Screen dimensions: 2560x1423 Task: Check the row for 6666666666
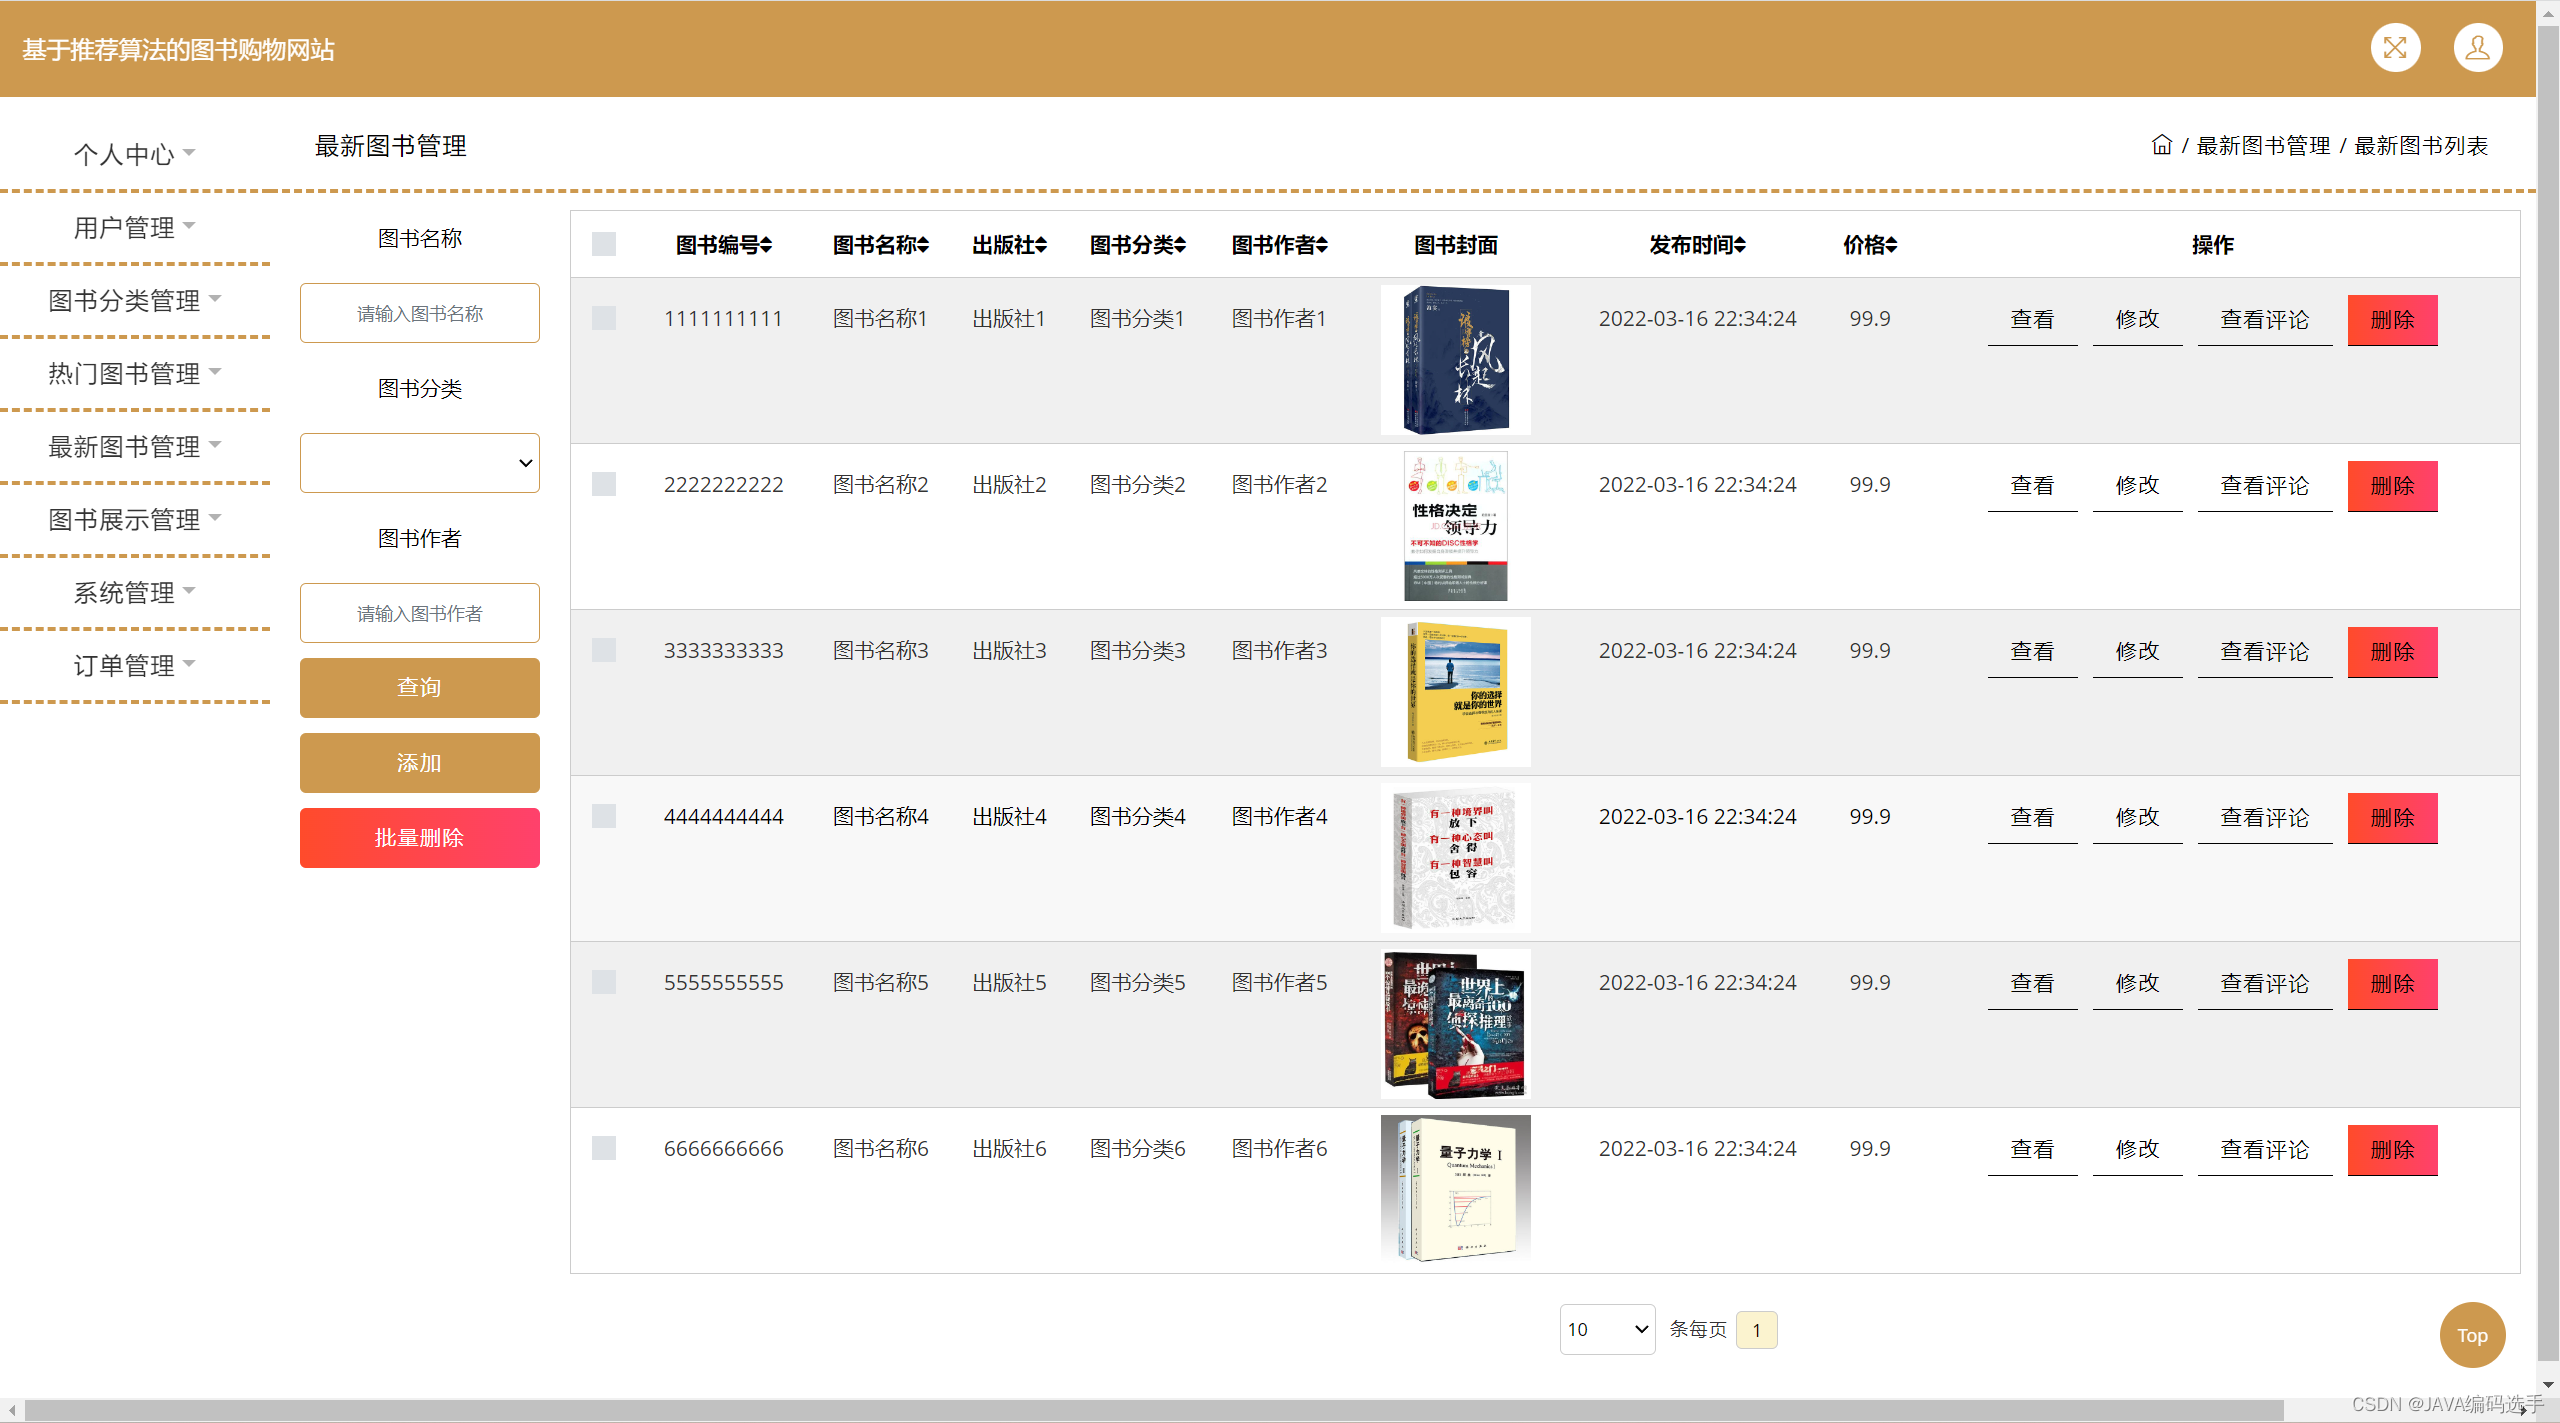pos(604,1148)
